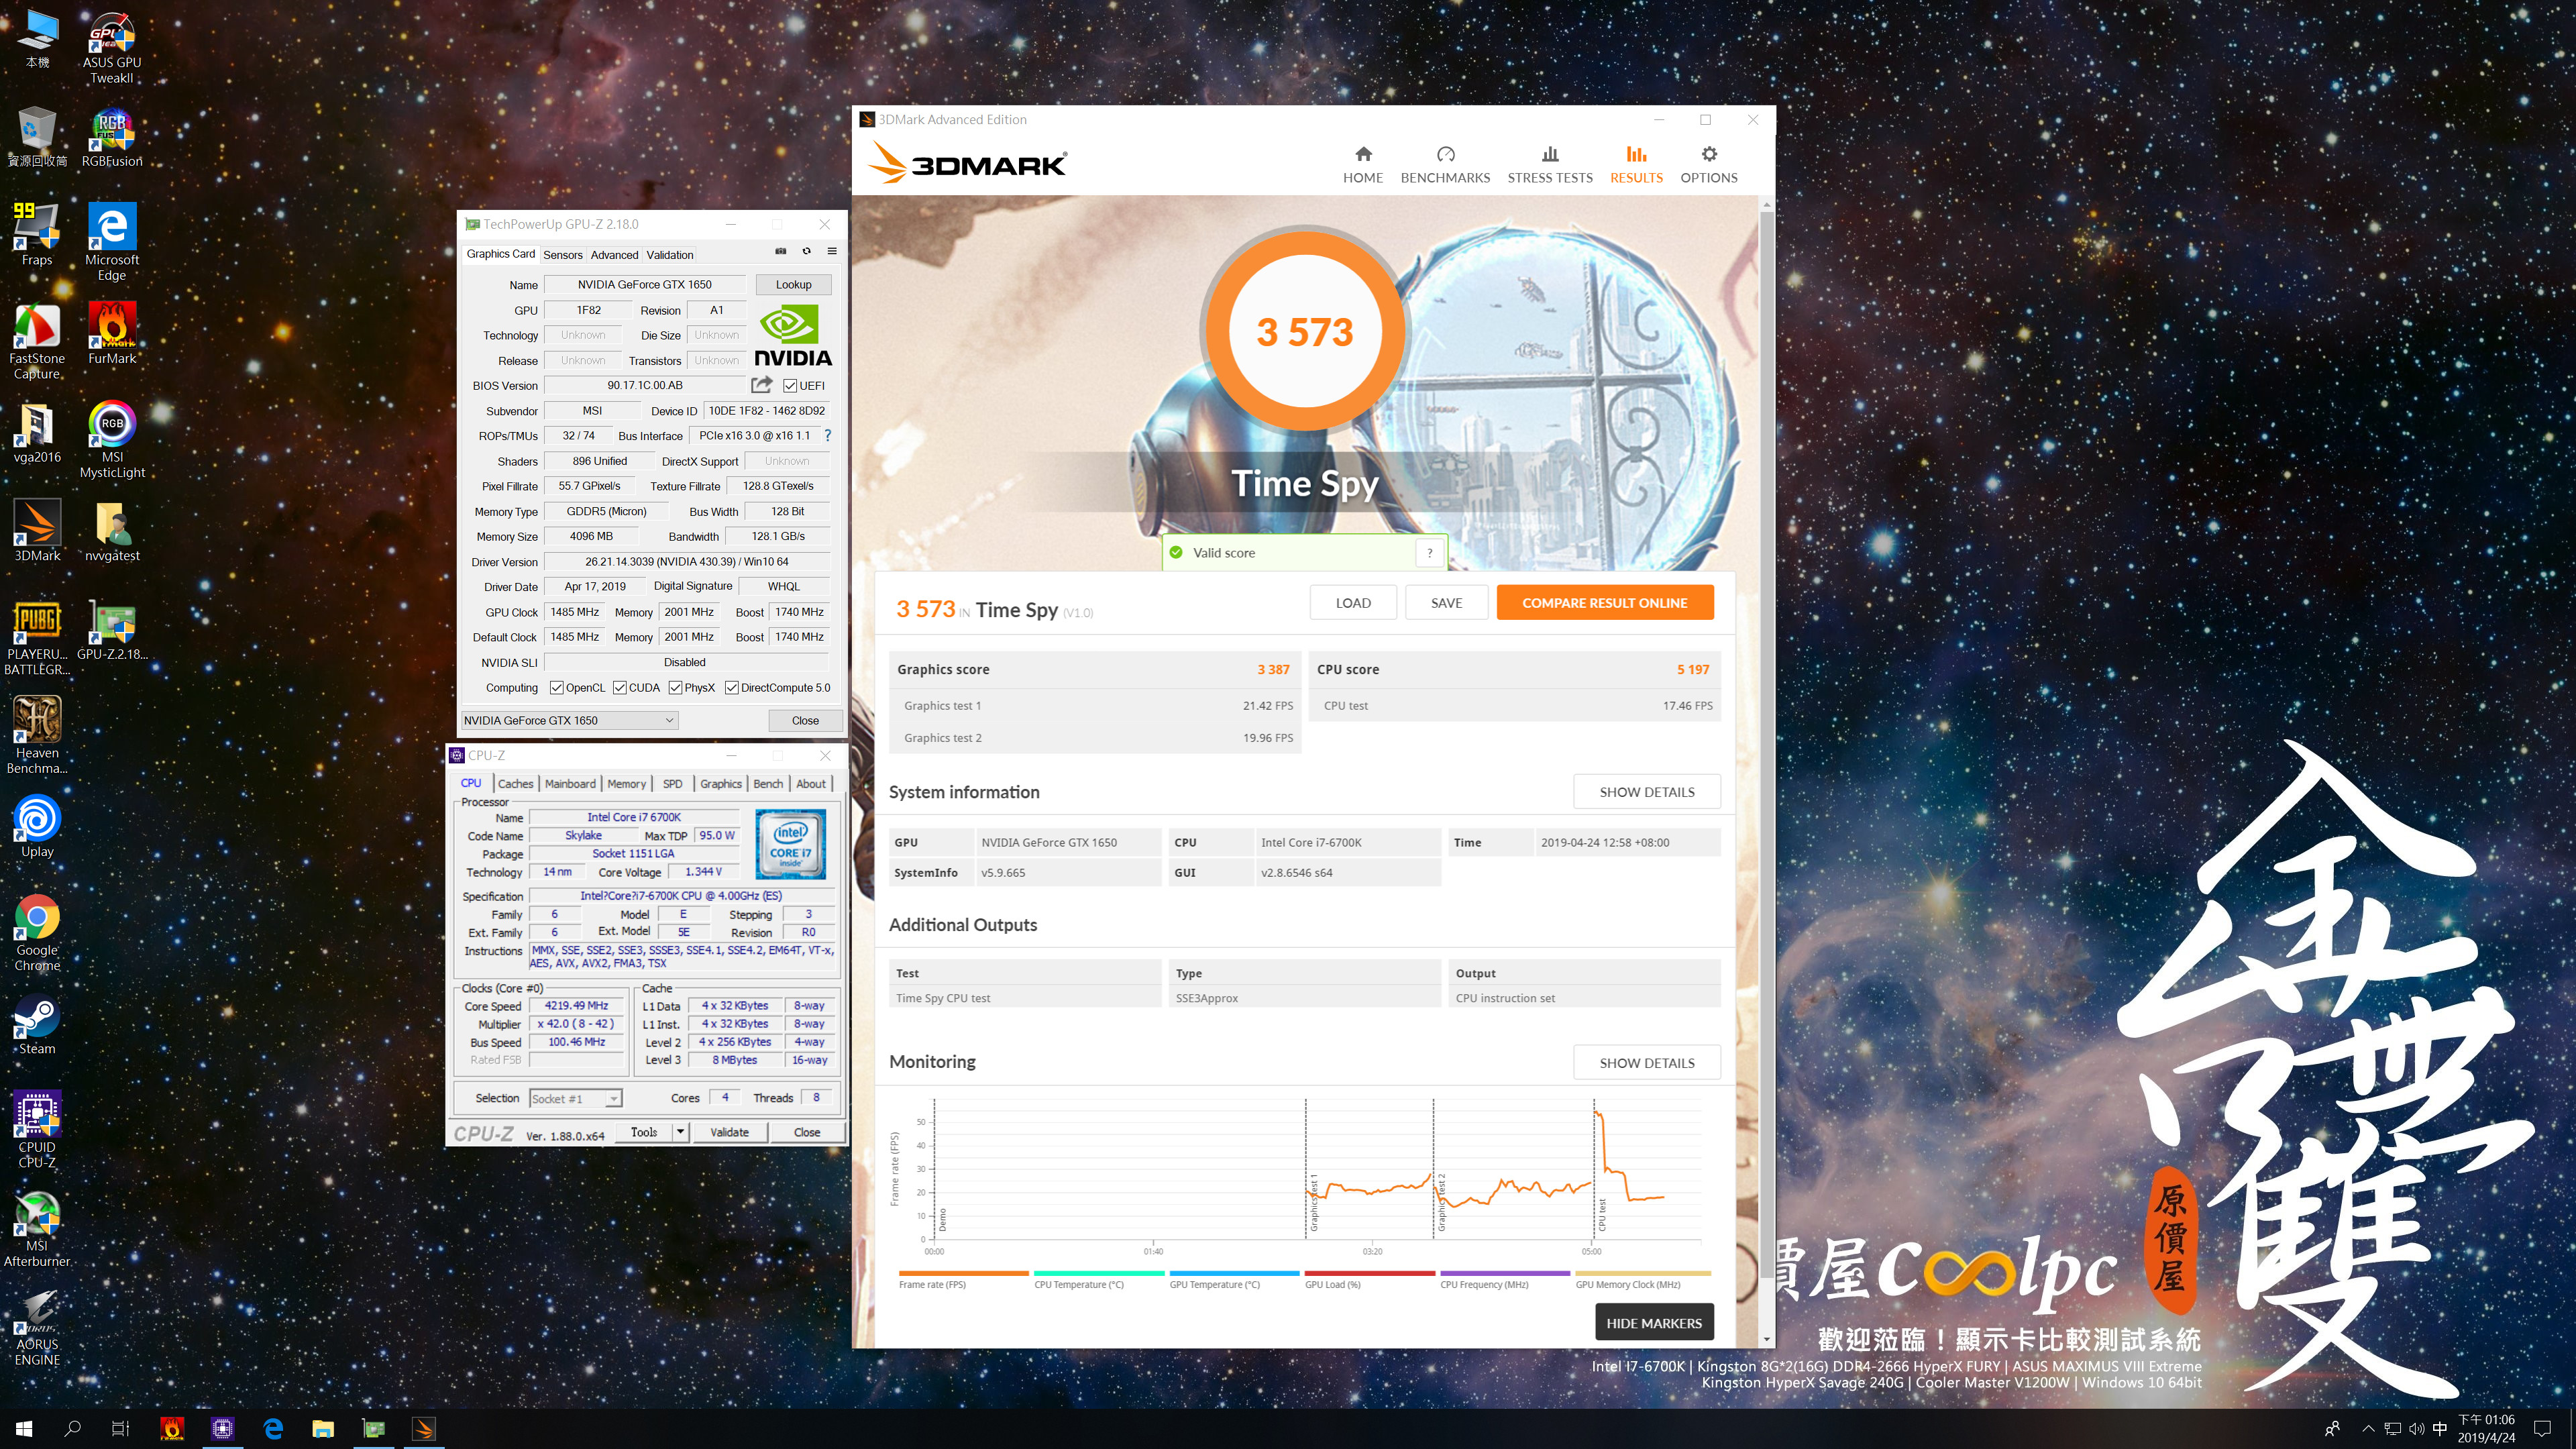
Task: Switch to Sensors tab in GPU-Z
Action: (563, 255)
